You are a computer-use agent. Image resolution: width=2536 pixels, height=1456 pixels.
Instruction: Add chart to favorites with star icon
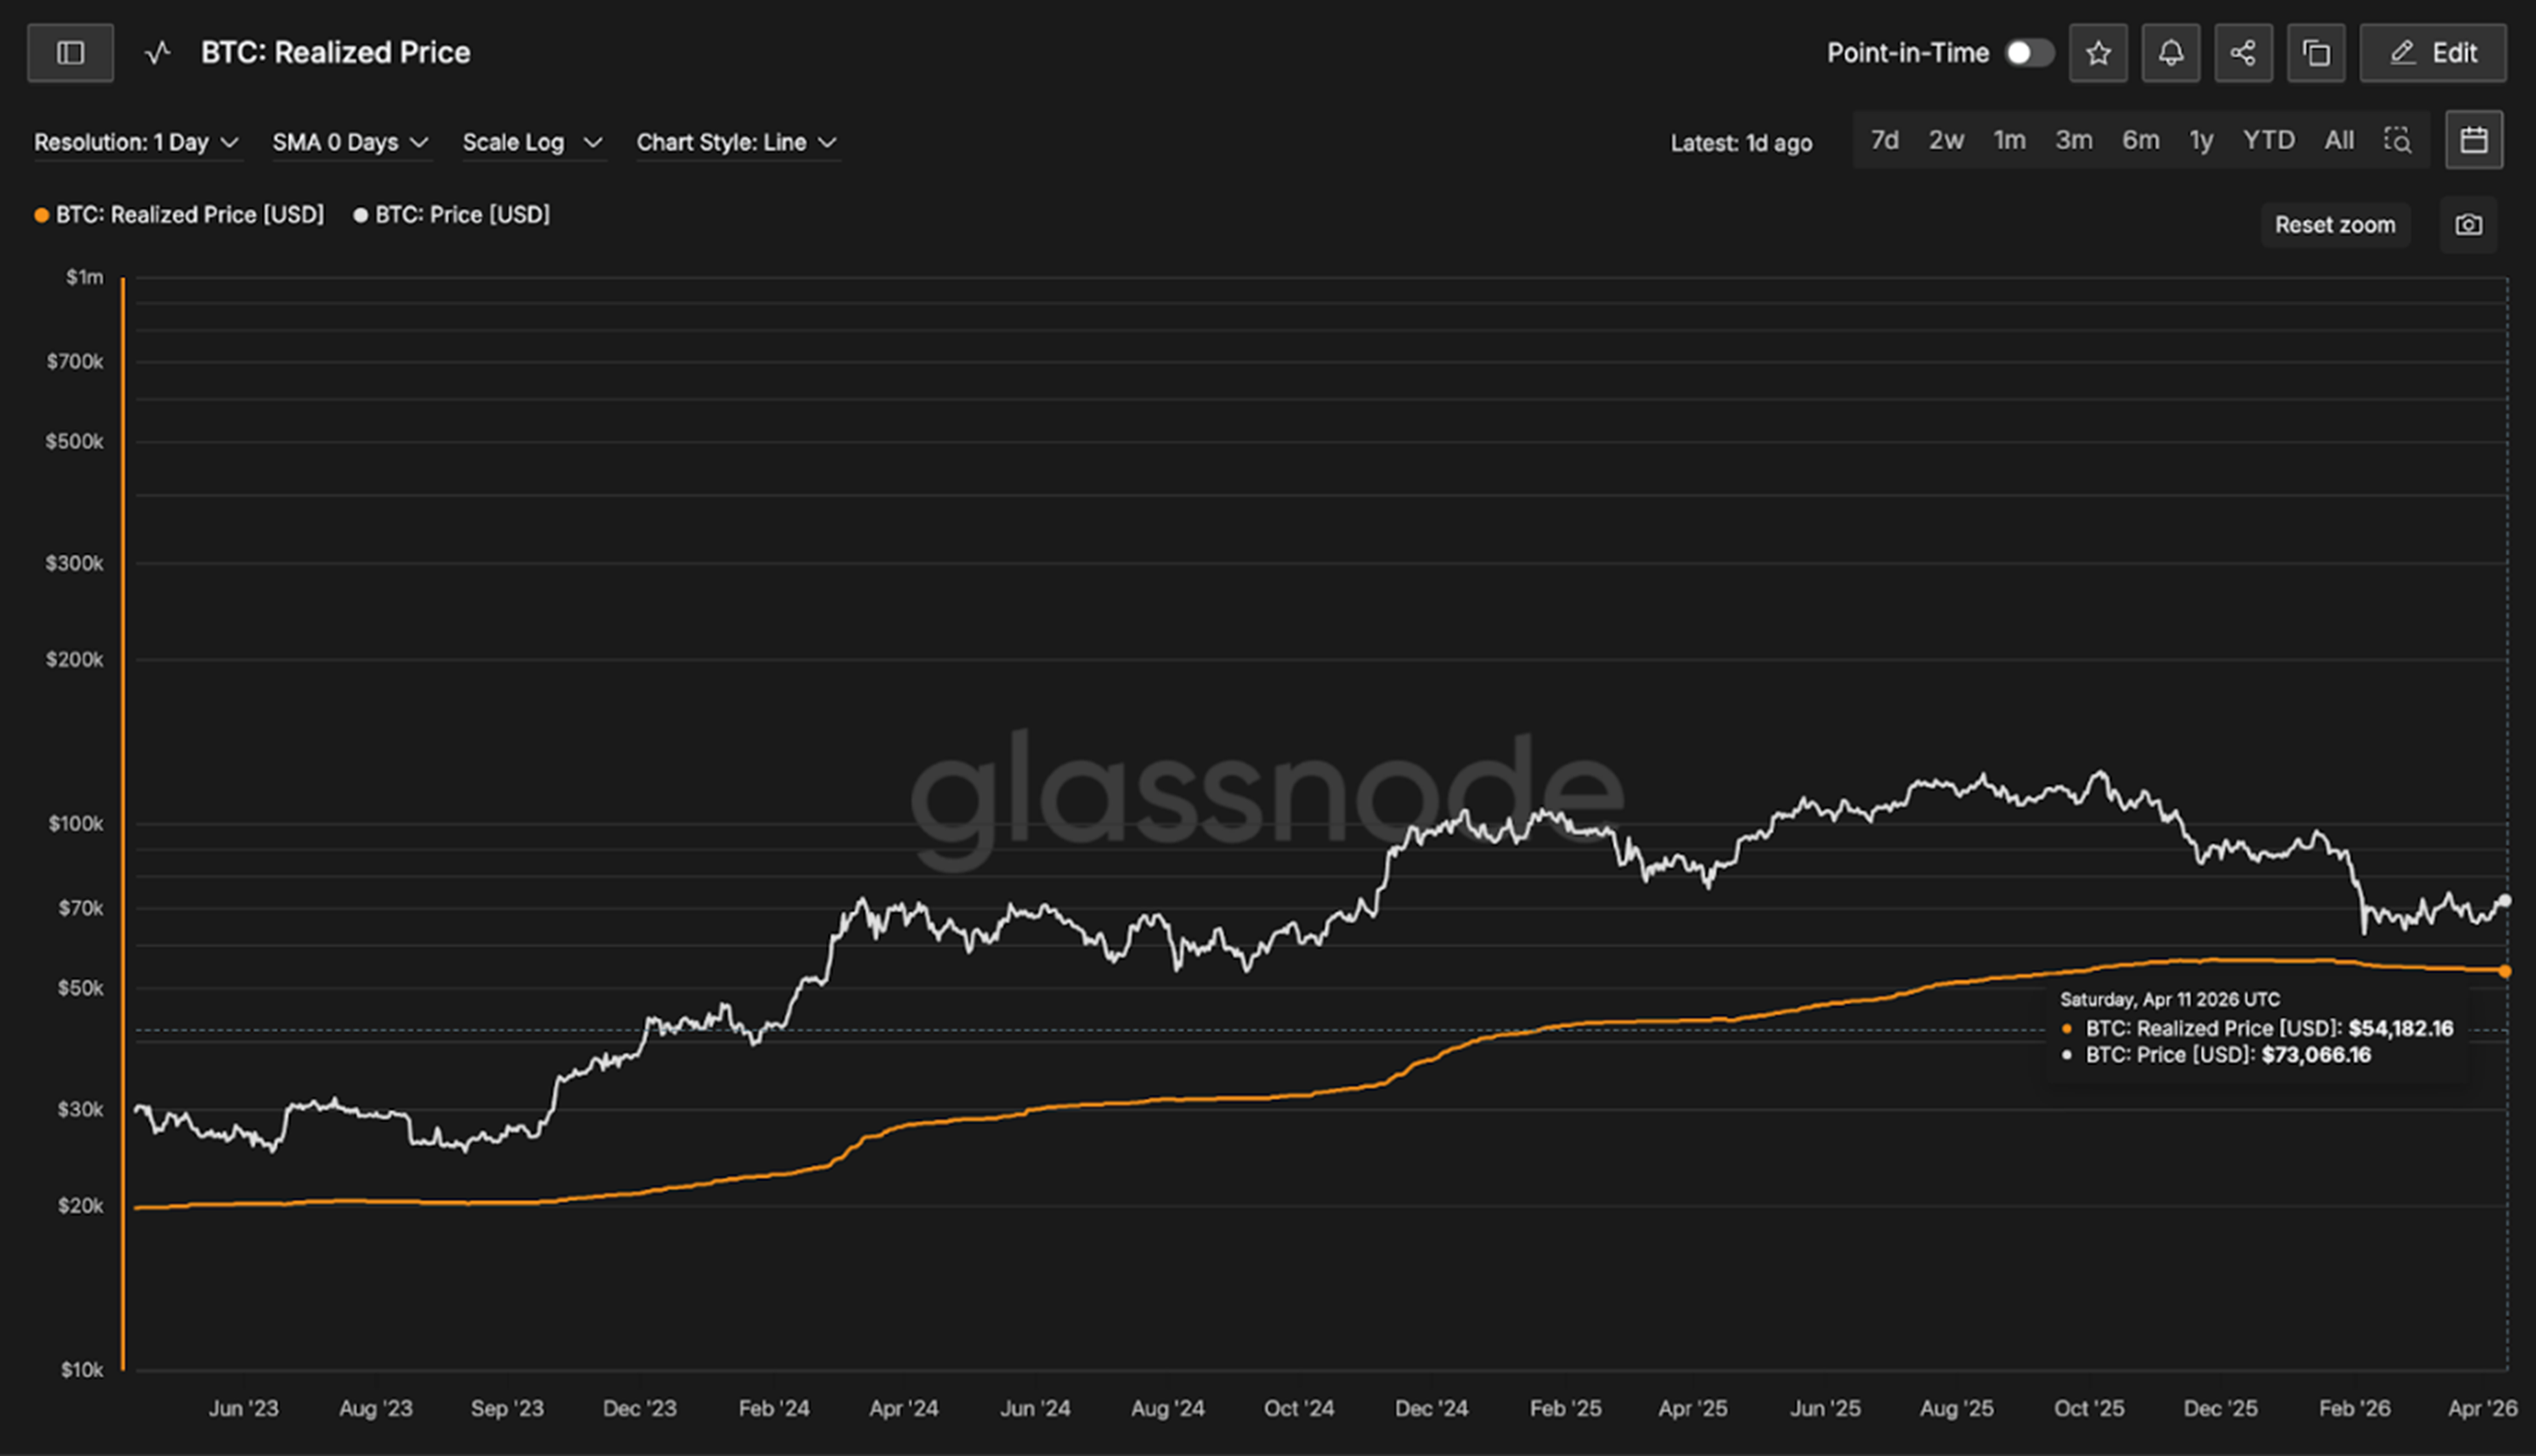(2098, 53)
